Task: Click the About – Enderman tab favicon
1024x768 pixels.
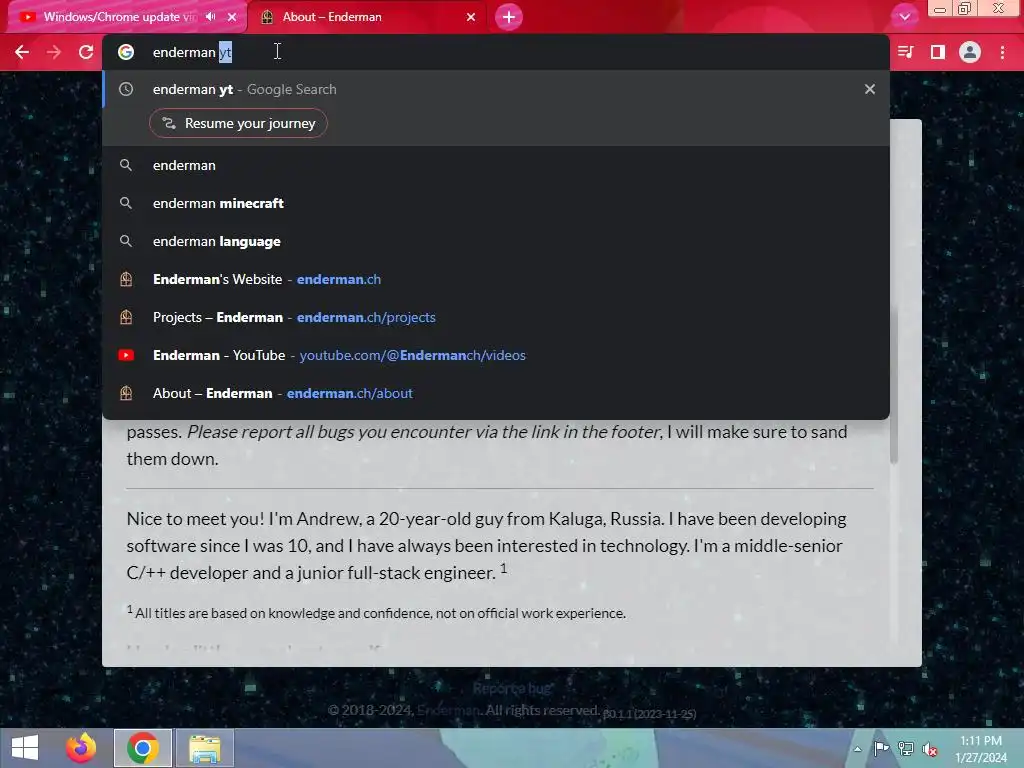Action: [267, 17]
